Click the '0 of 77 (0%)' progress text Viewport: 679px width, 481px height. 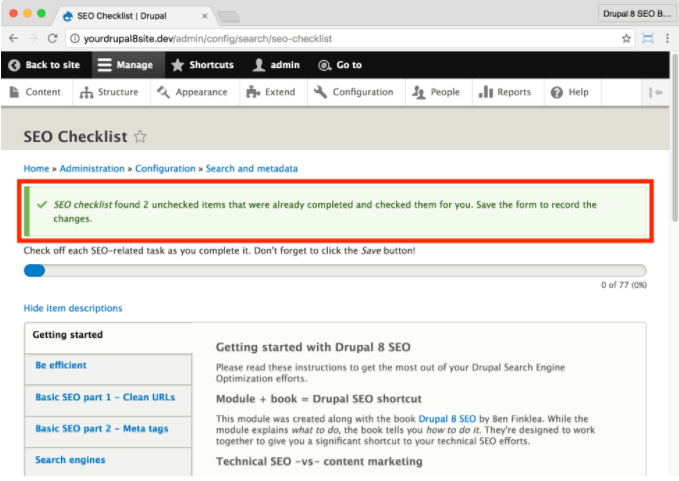coord(624,285)
